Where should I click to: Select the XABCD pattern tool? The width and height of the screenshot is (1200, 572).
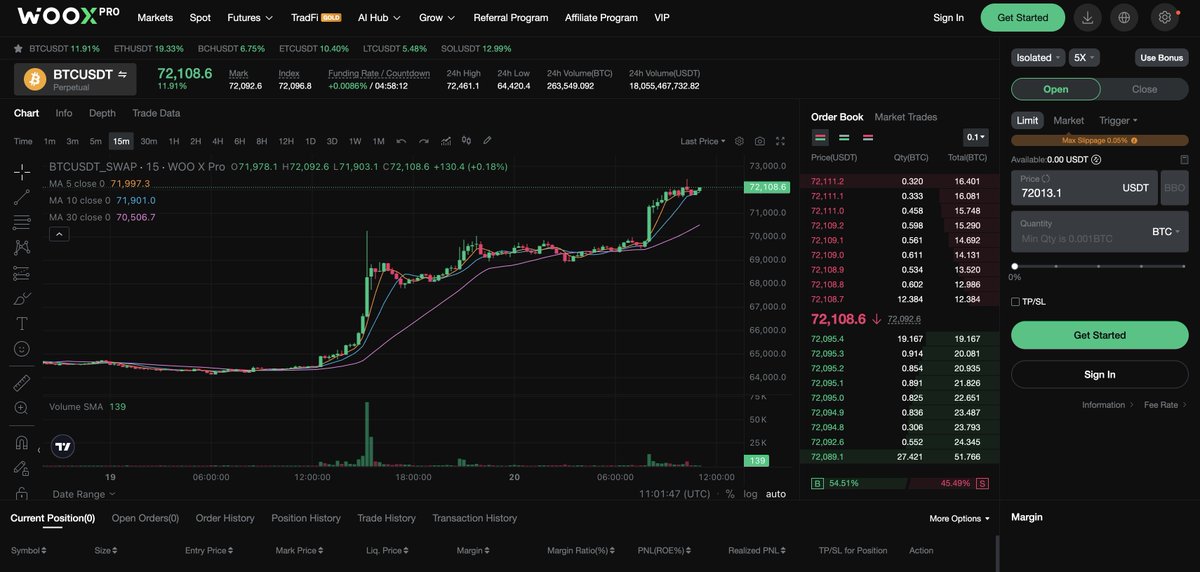point(21,247)
